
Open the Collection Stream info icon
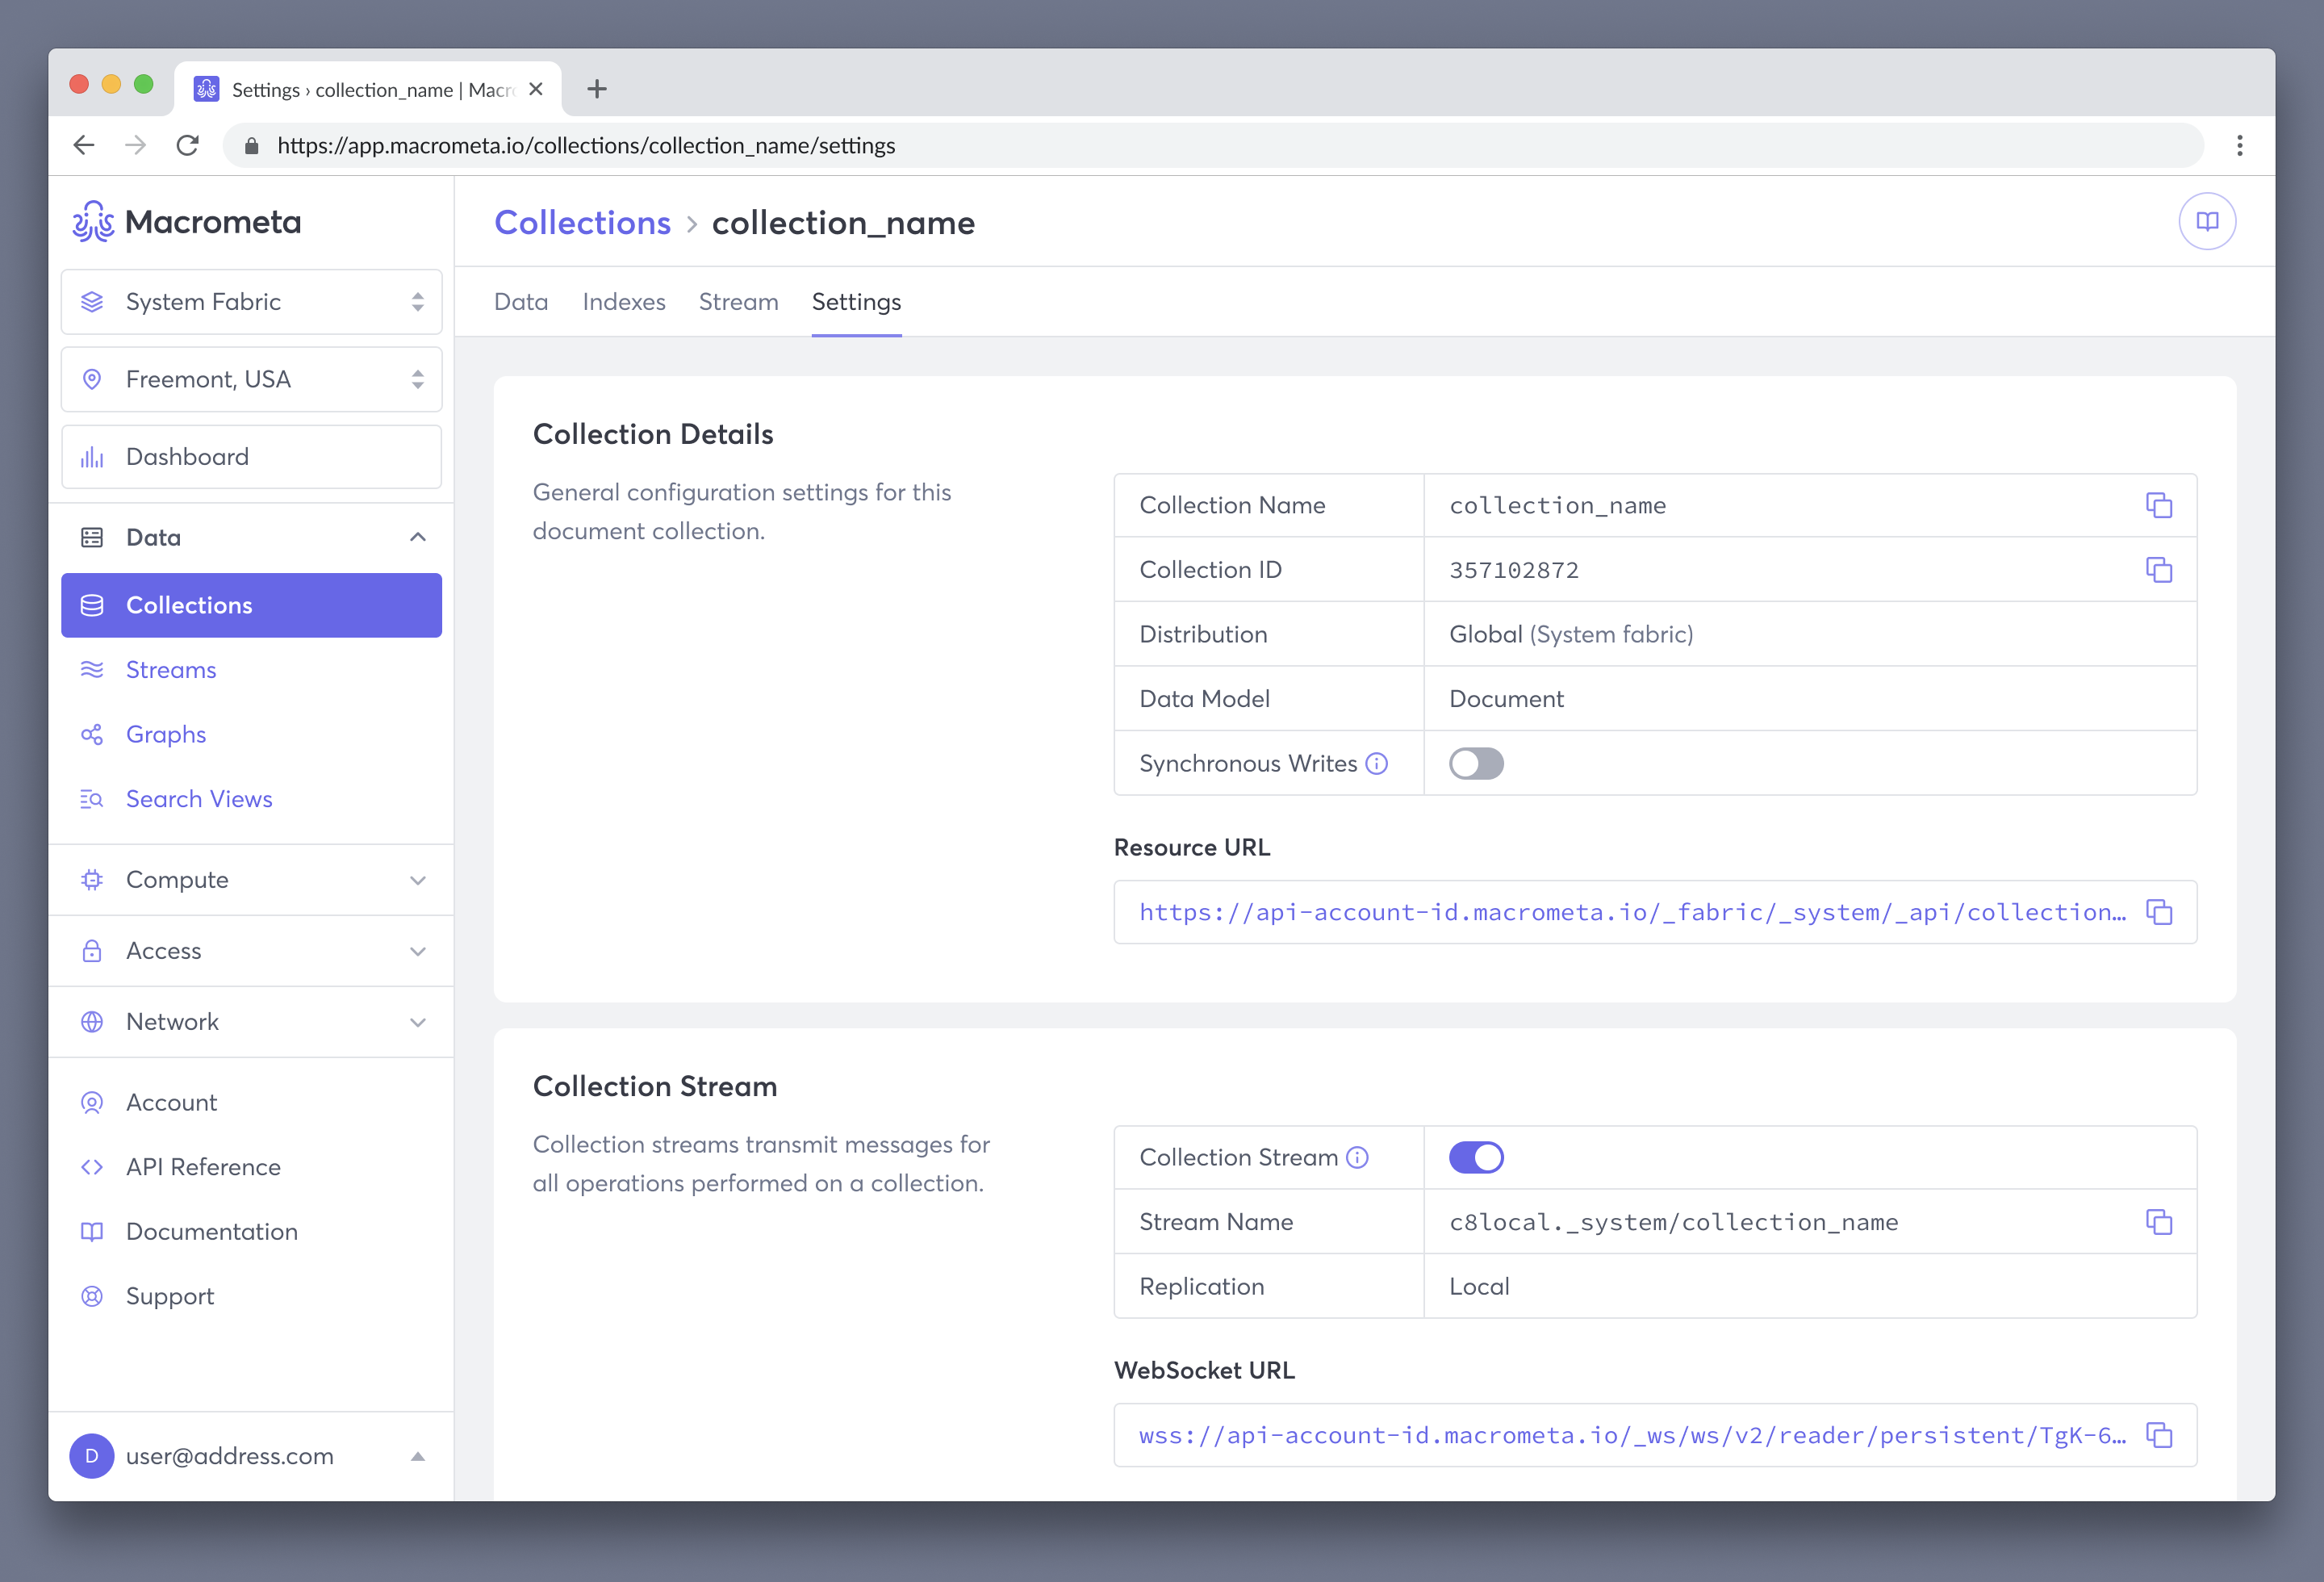tap(1357, 1157)
